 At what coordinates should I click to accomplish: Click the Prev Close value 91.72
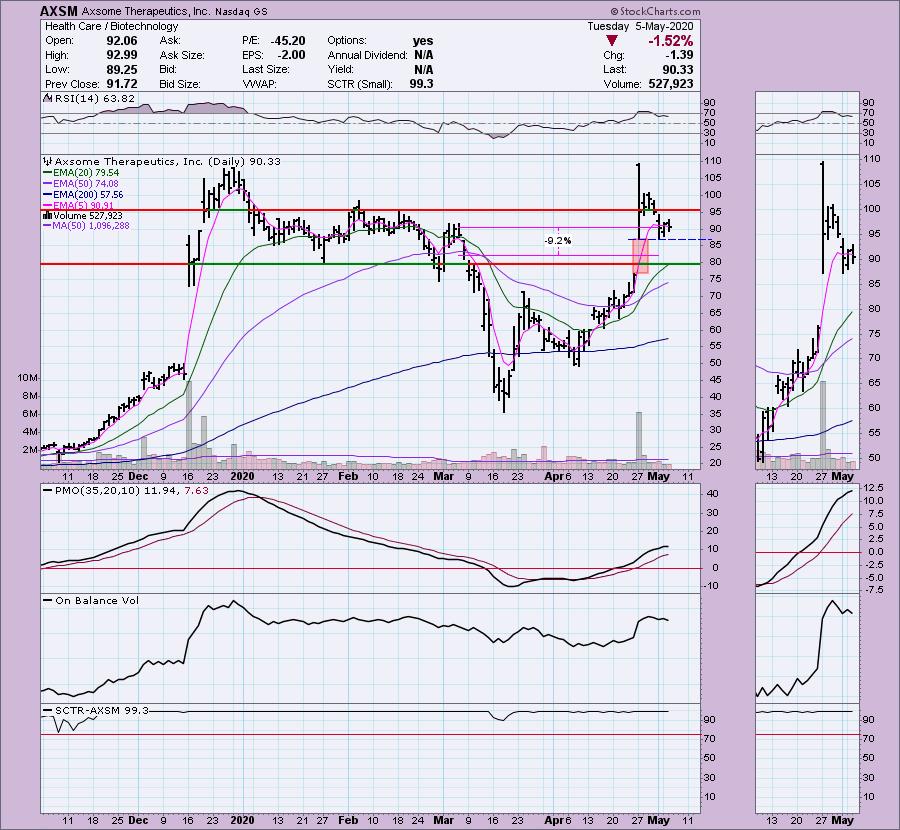point(122,84)
